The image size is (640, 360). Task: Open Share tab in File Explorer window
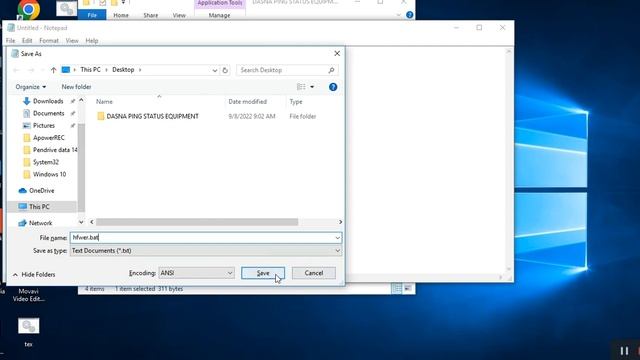click(x=151, y=15)
